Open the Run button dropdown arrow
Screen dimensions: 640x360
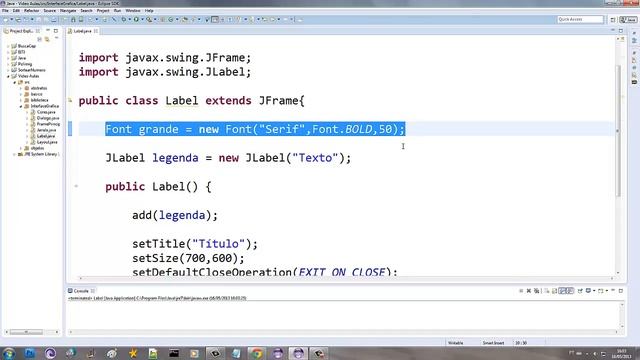click(x=142, y=19)
